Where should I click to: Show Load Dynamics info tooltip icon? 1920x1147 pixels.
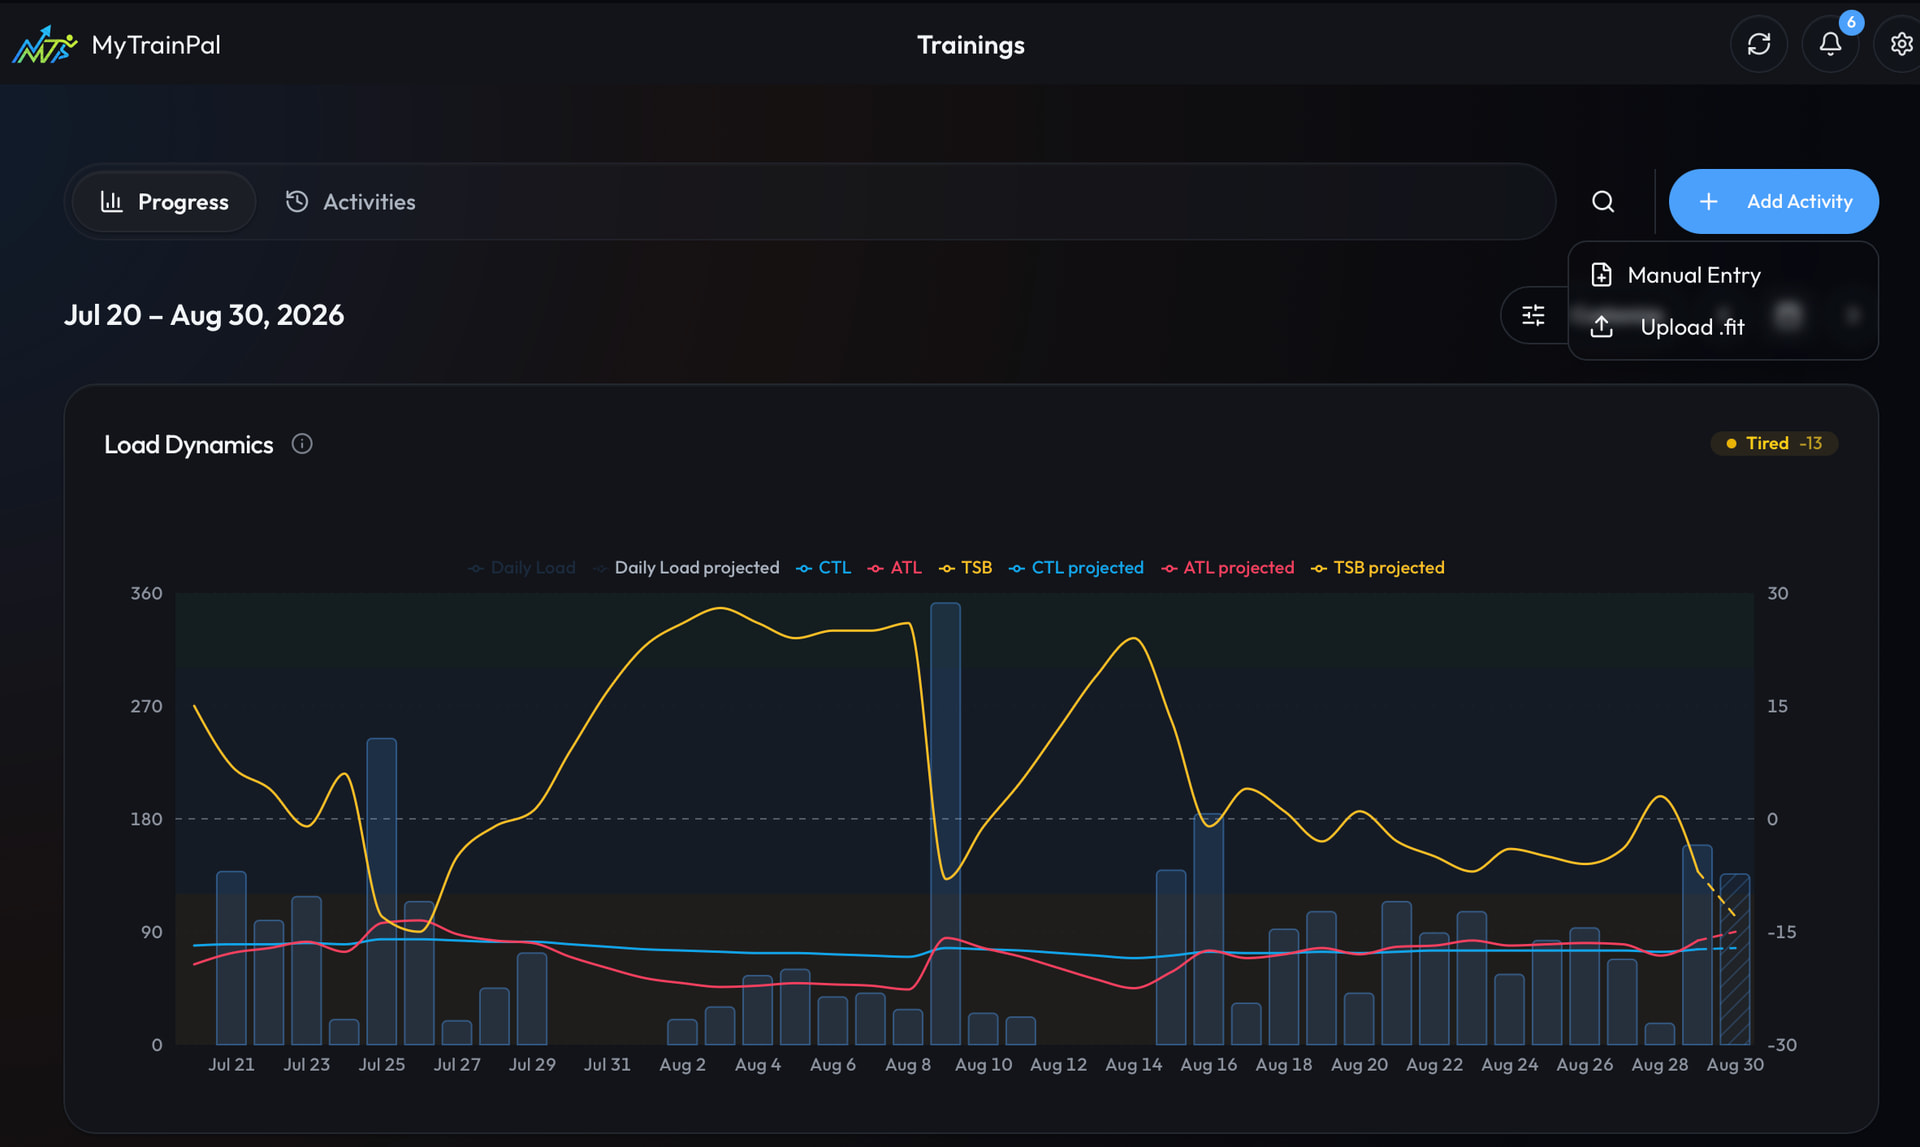302,444
